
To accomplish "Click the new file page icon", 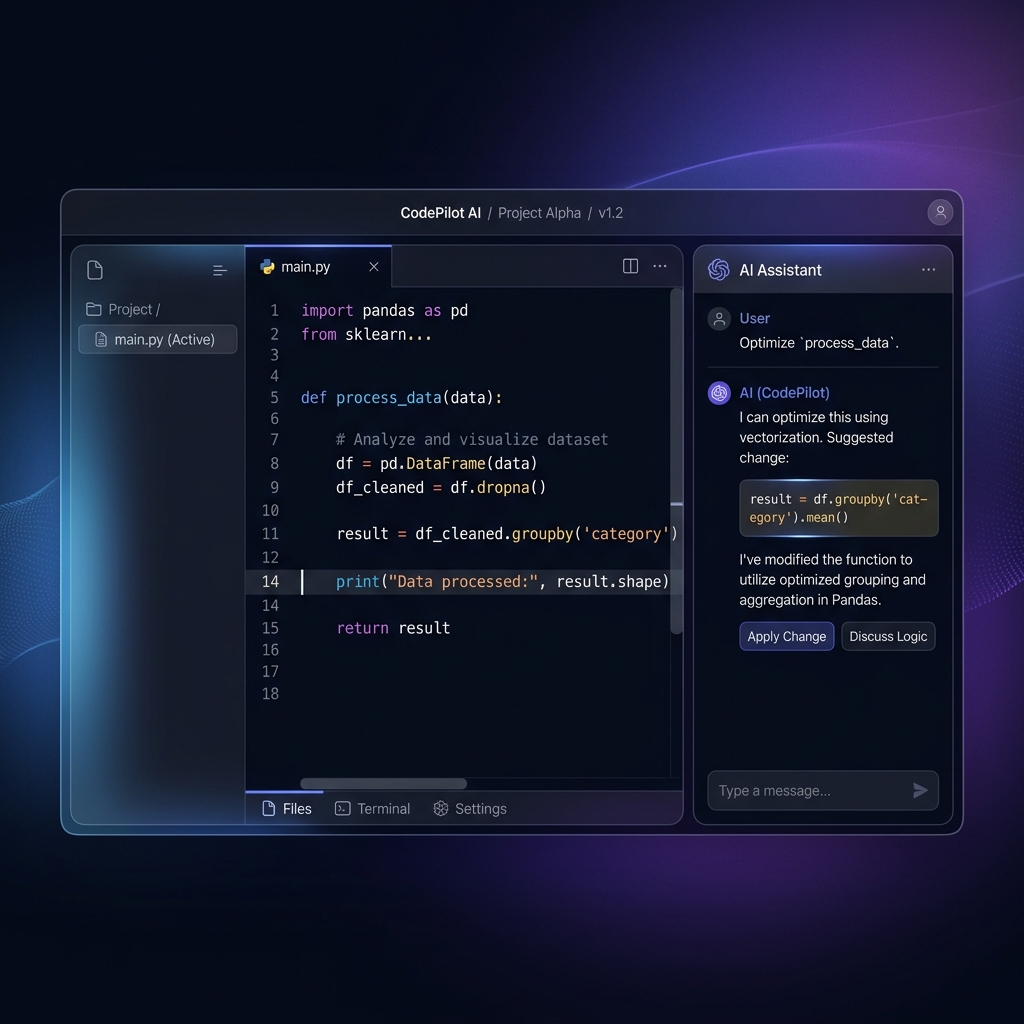I will point(95,270).
